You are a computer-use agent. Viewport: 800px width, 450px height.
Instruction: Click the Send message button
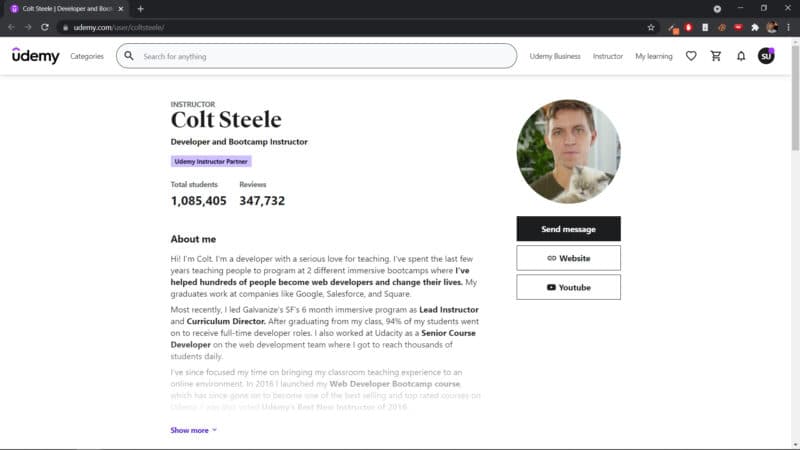click(x=568, y=229)
